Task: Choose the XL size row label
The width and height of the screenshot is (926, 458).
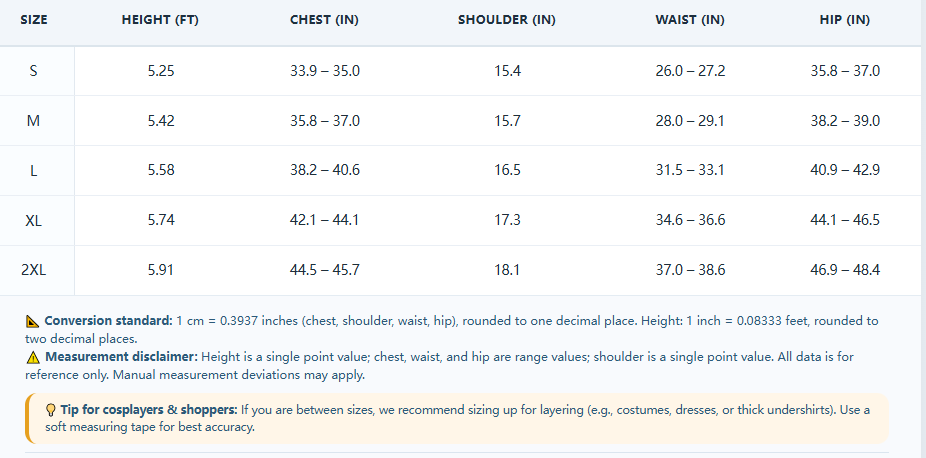Action: click(34, 221)
